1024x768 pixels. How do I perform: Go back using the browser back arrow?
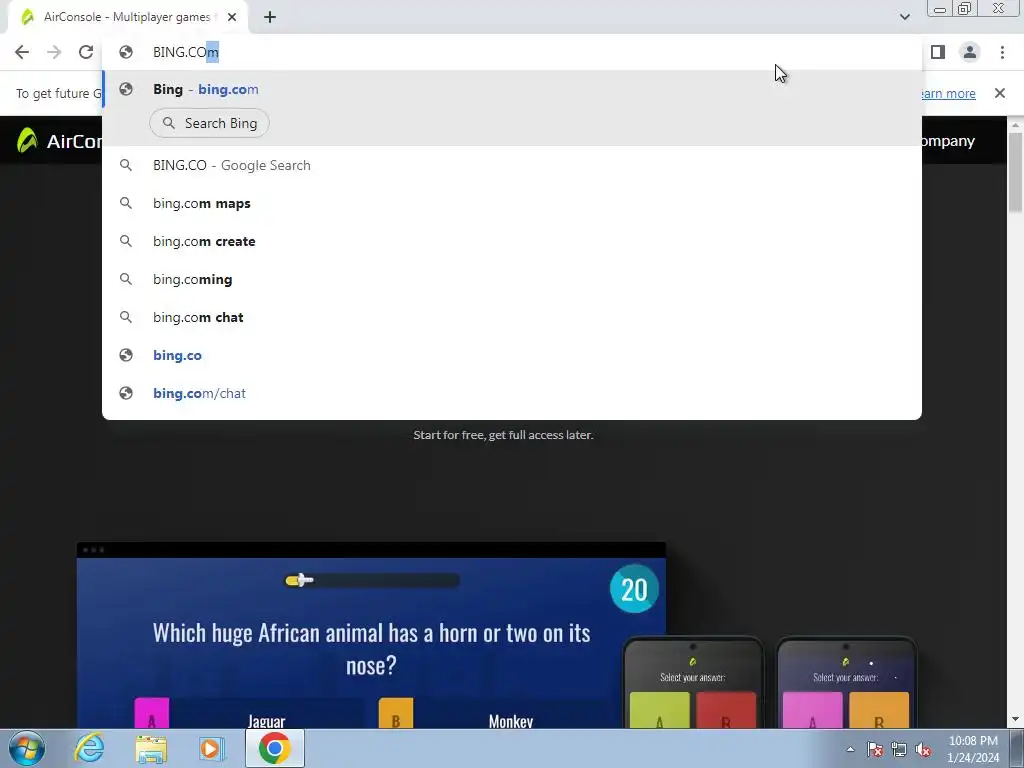[22, 52]
